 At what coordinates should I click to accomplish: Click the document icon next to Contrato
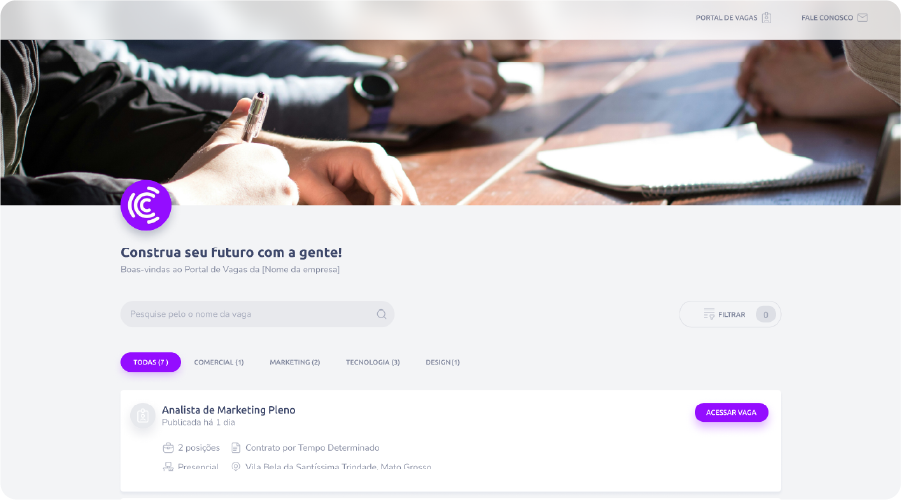236,448
